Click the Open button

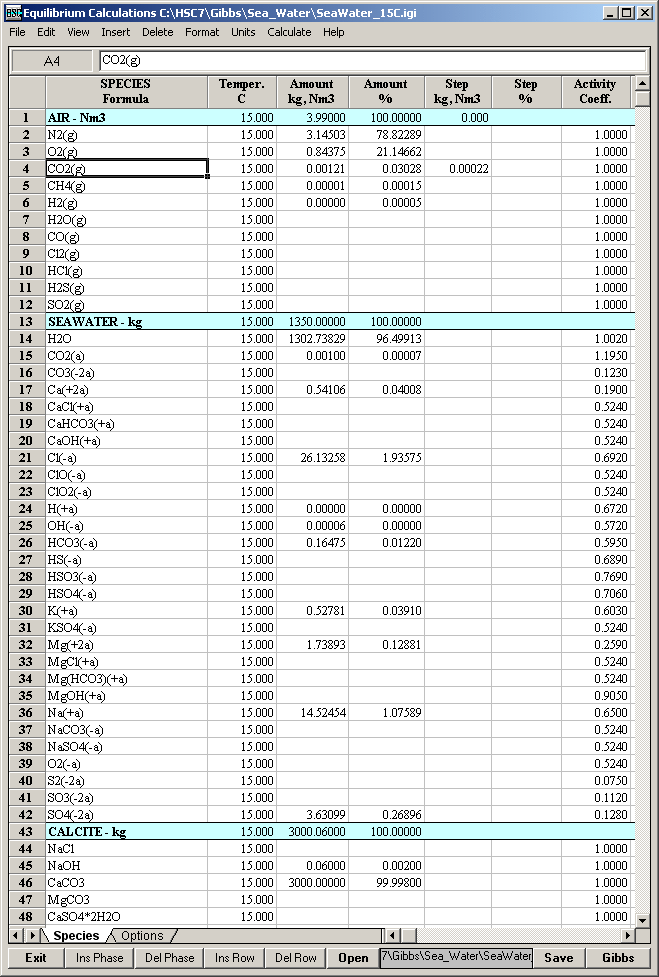tap(353, 957)
